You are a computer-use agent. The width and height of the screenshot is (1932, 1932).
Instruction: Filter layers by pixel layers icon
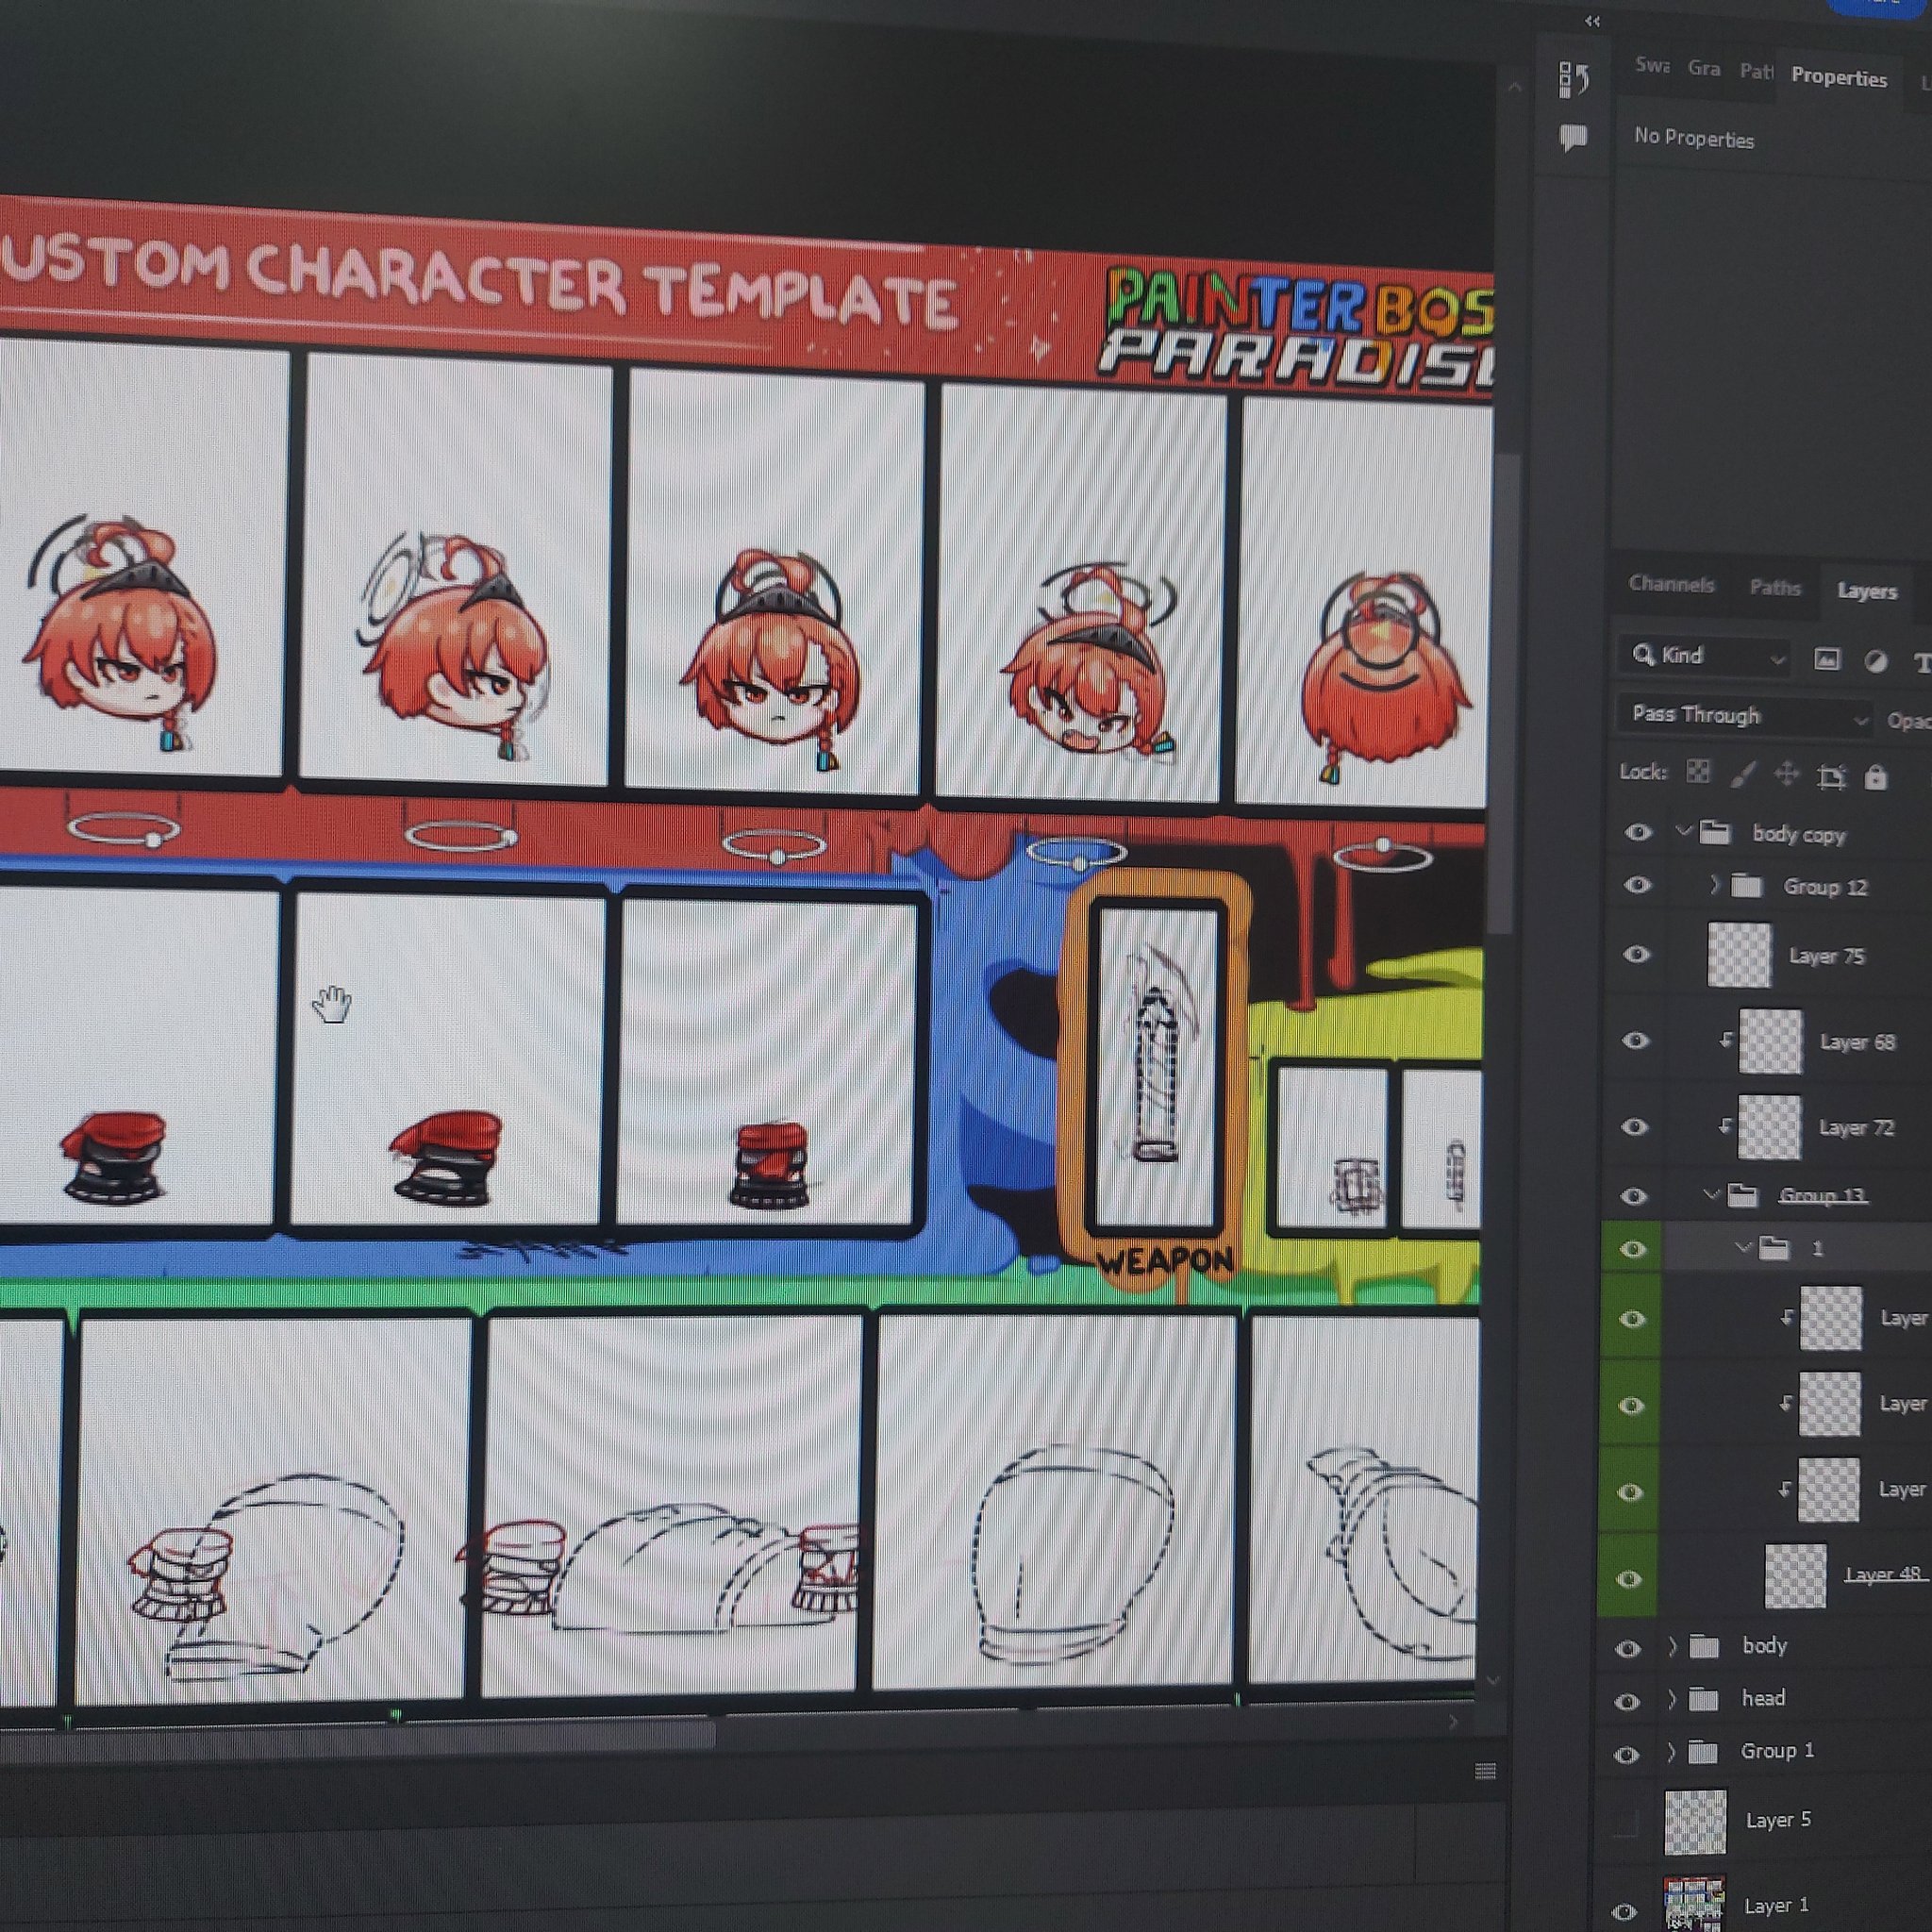click(1827, 659)
